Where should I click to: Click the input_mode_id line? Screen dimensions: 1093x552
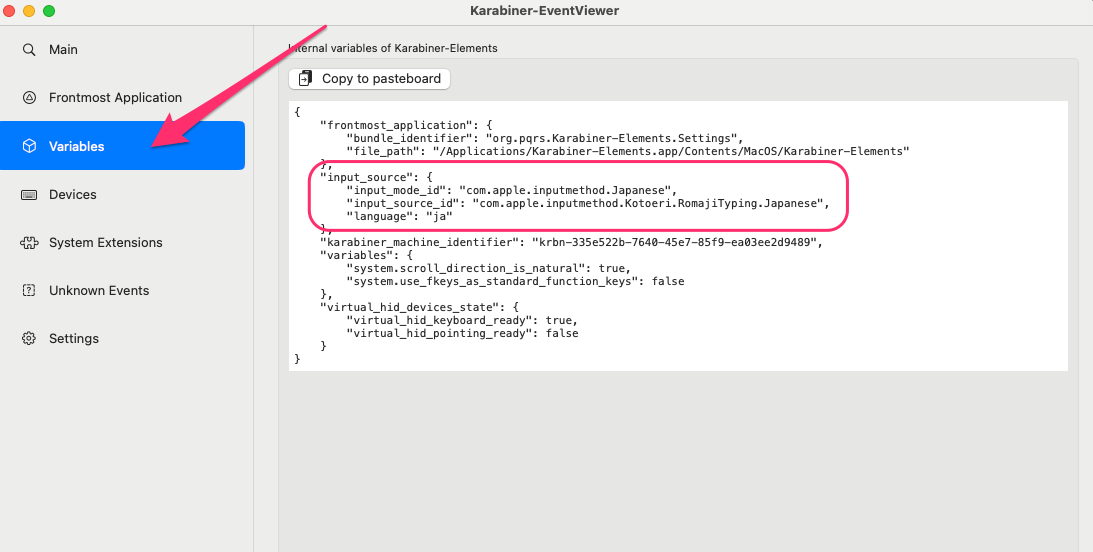coord(512,190)
